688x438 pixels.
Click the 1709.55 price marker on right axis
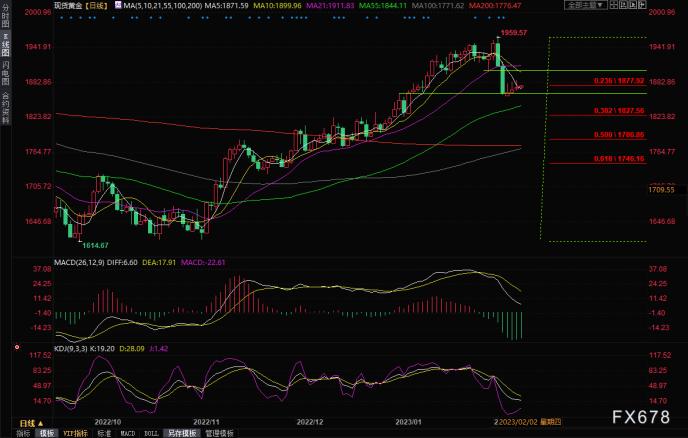(x=661, y=190)
